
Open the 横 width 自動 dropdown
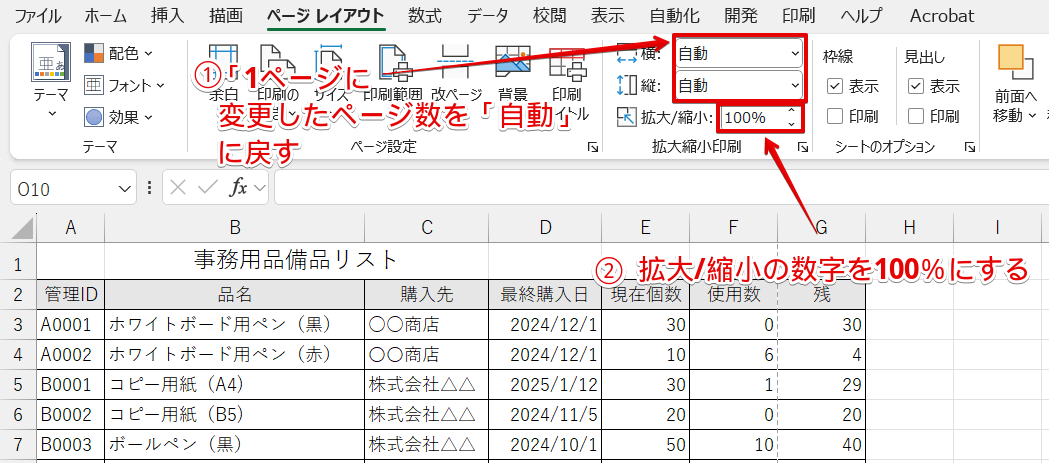click(739, 53)
